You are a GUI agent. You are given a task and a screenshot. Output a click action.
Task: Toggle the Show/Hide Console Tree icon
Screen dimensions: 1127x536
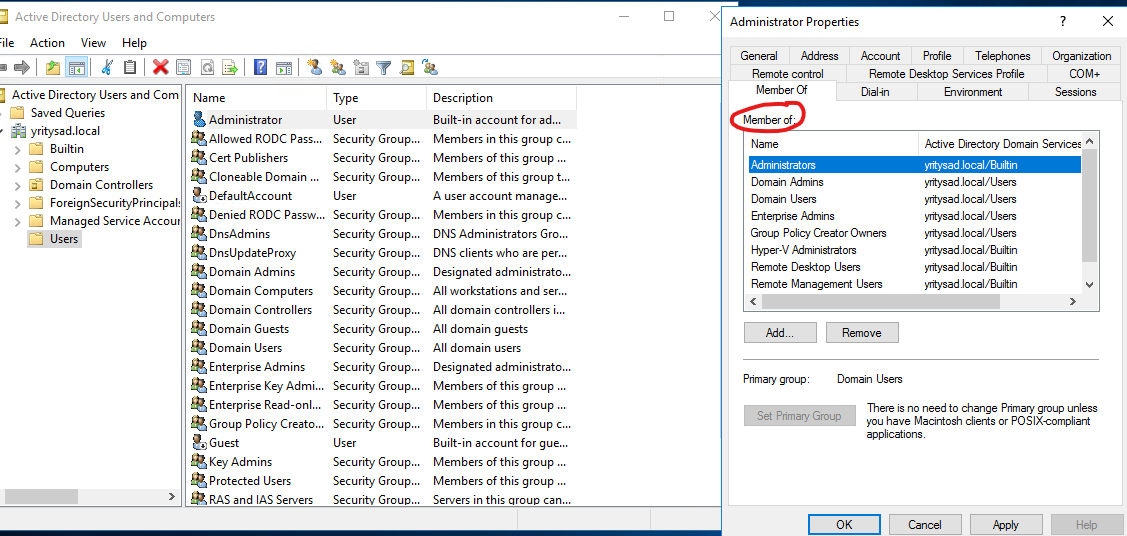tap(75, 68)
